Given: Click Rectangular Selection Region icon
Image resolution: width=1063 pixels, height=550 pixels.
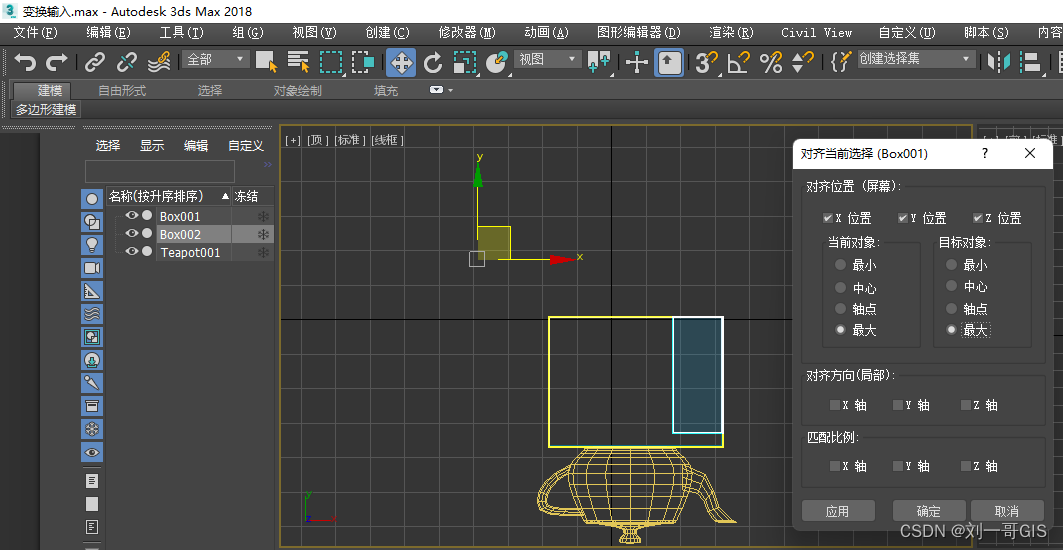Looking at the screenshot, I should [x=331, y=62].
